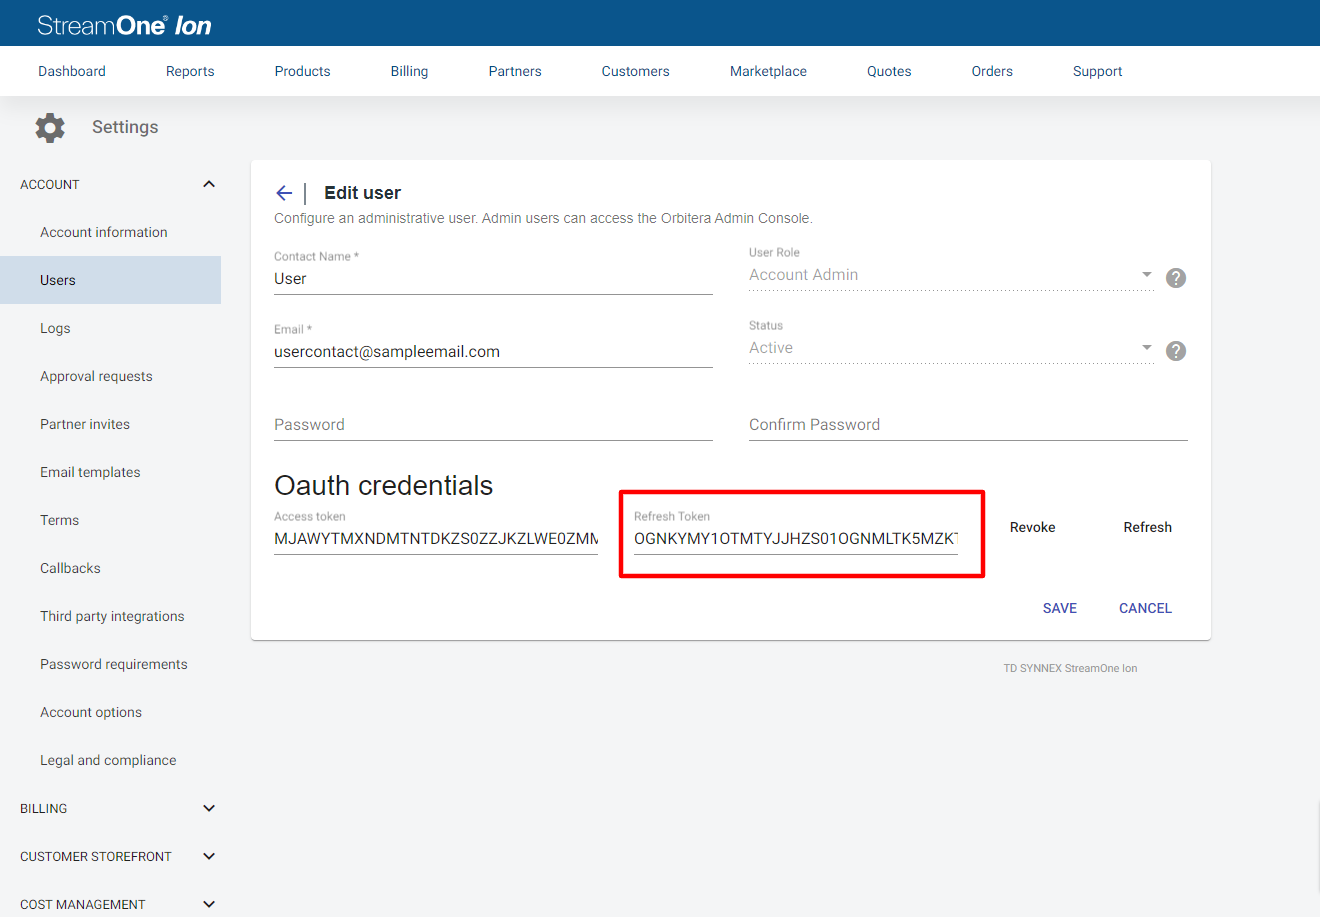Open the Products menu
1320x917 pixels.
(x=302, y=71)
